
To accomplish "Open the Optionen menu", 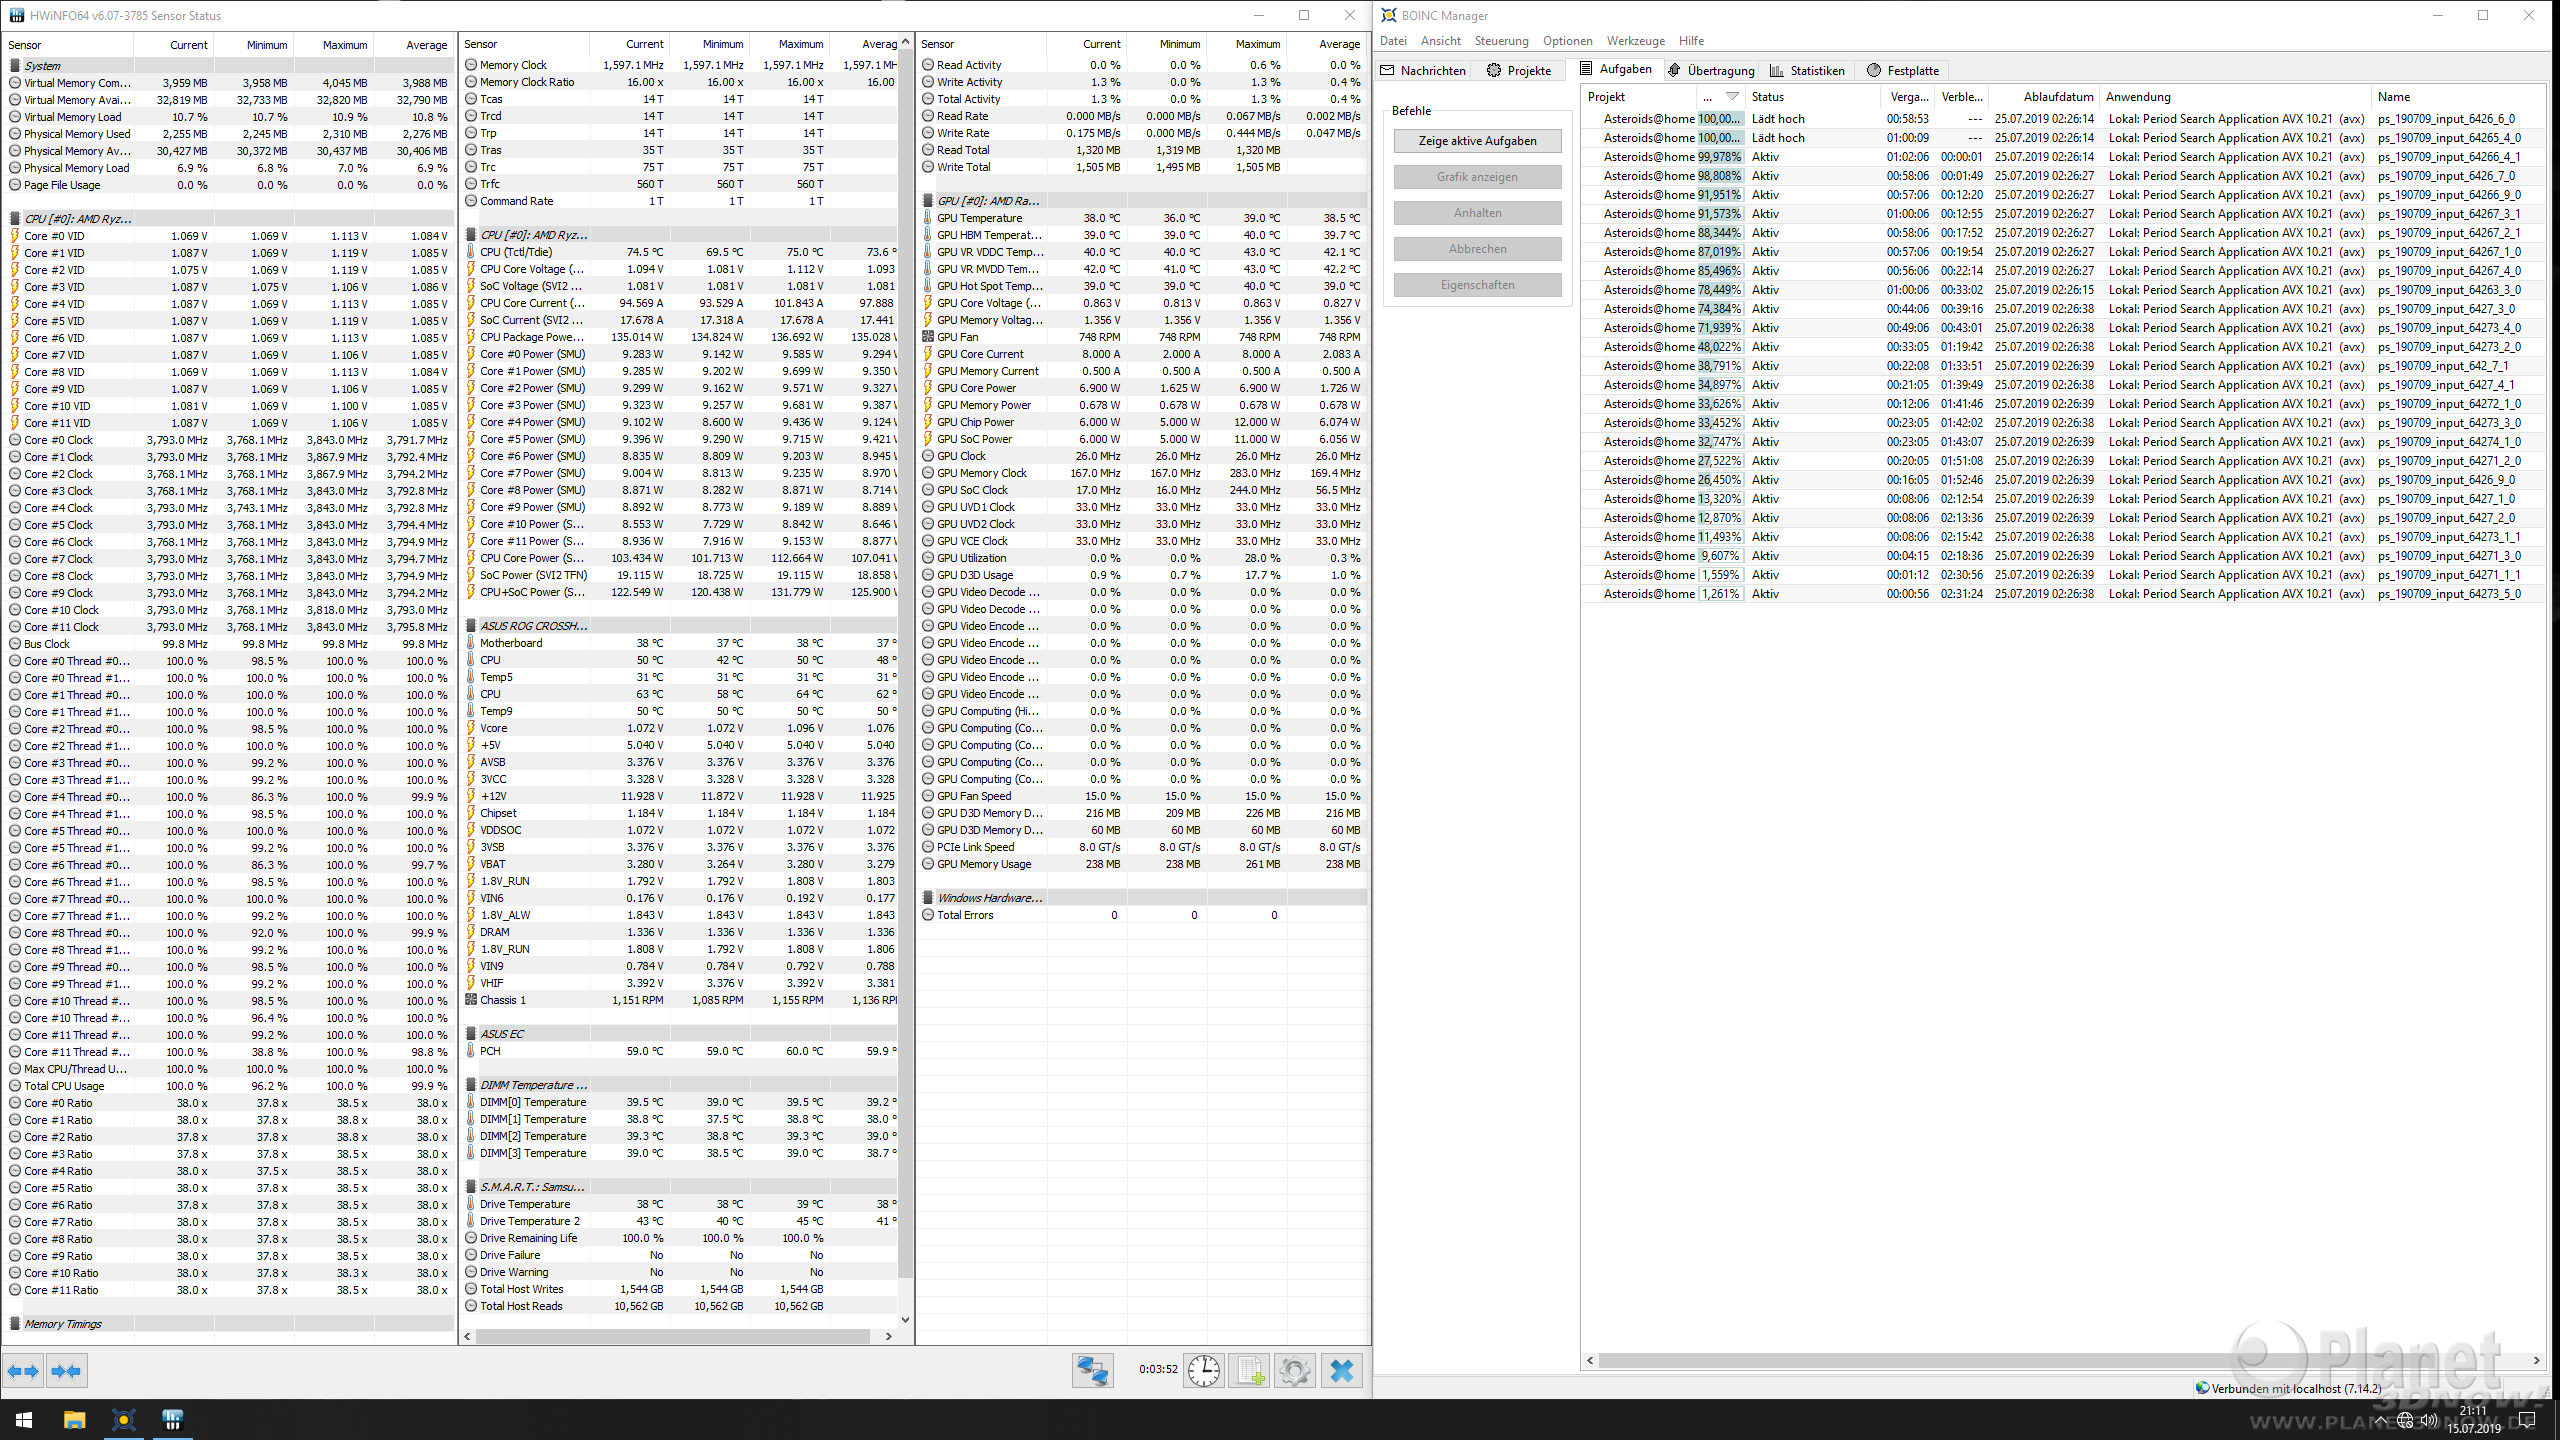I will (x=1567, y=41).
